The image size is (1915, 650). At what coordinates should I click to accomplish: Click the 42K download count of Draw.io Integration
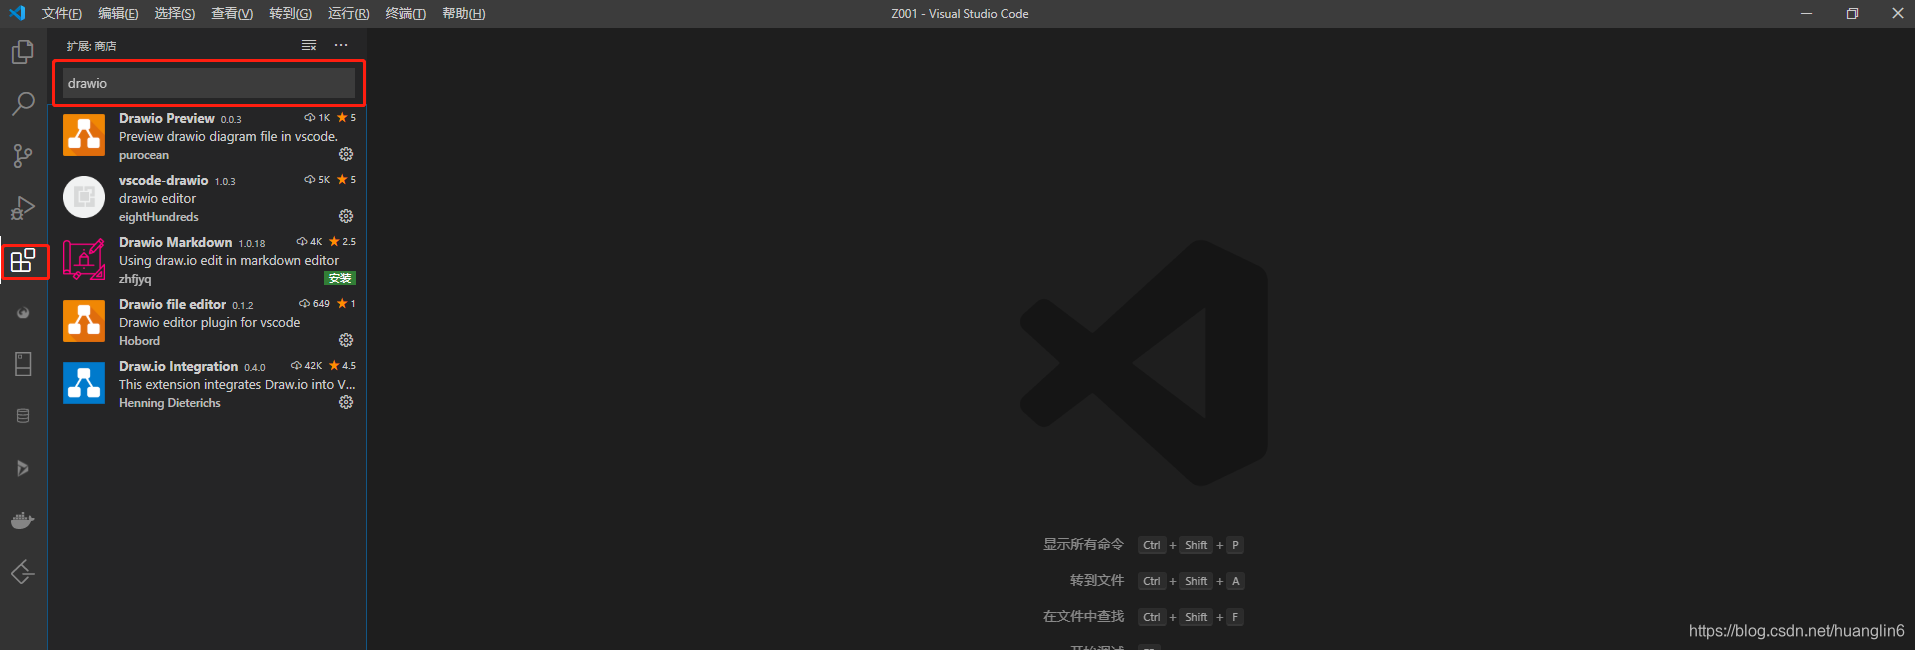307,366
